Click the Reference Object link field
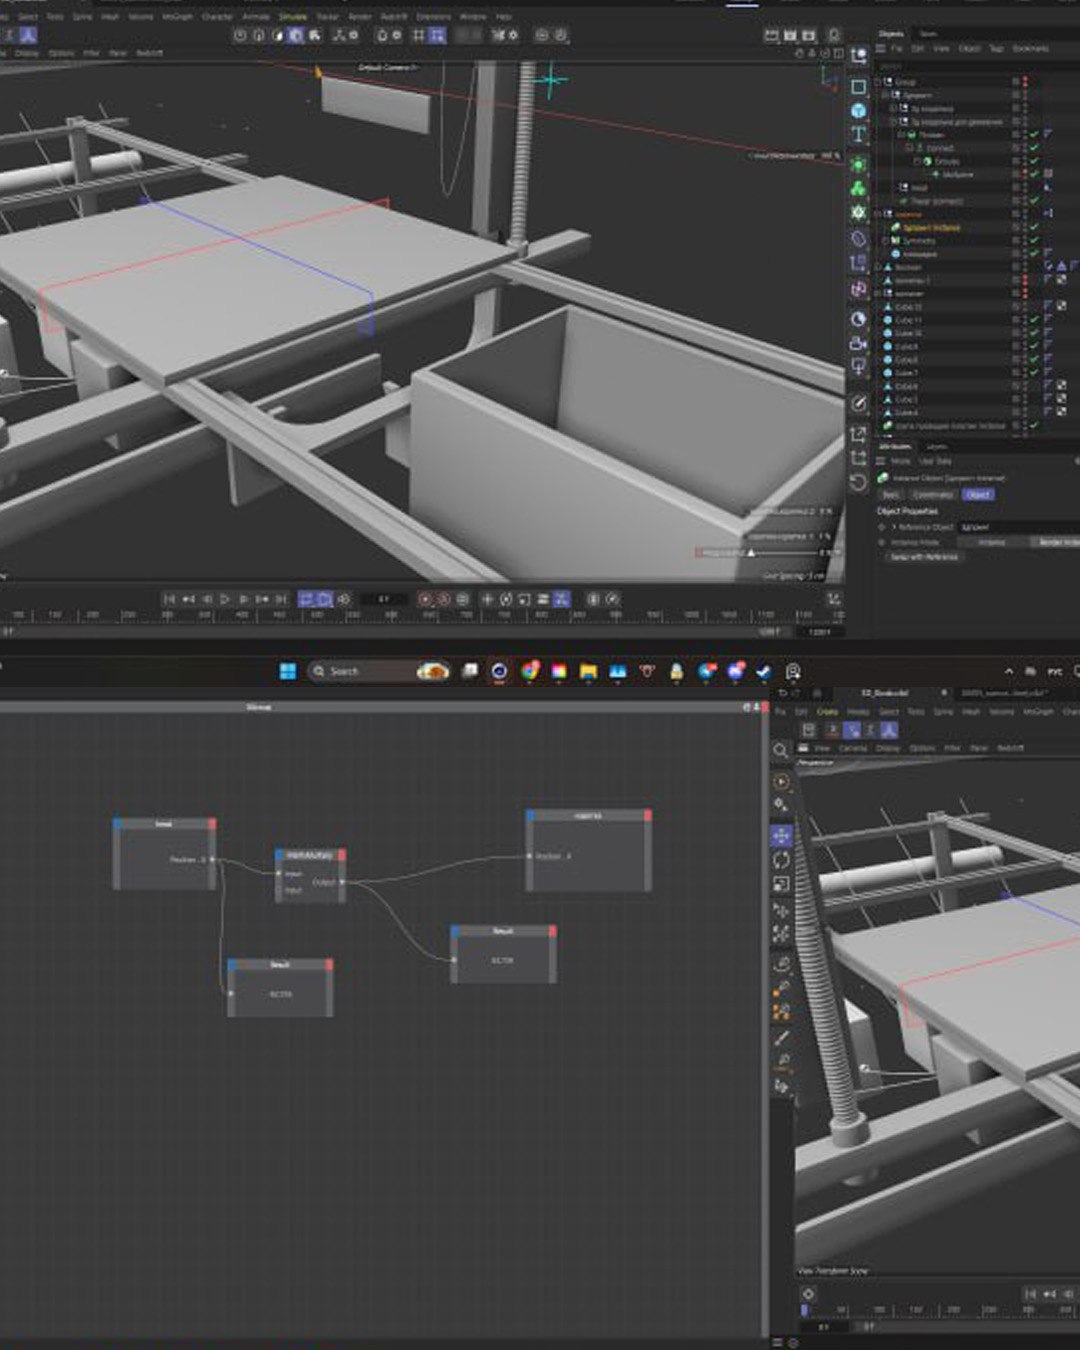This screenshot has height=1350, width=1080. [1018, 527]
